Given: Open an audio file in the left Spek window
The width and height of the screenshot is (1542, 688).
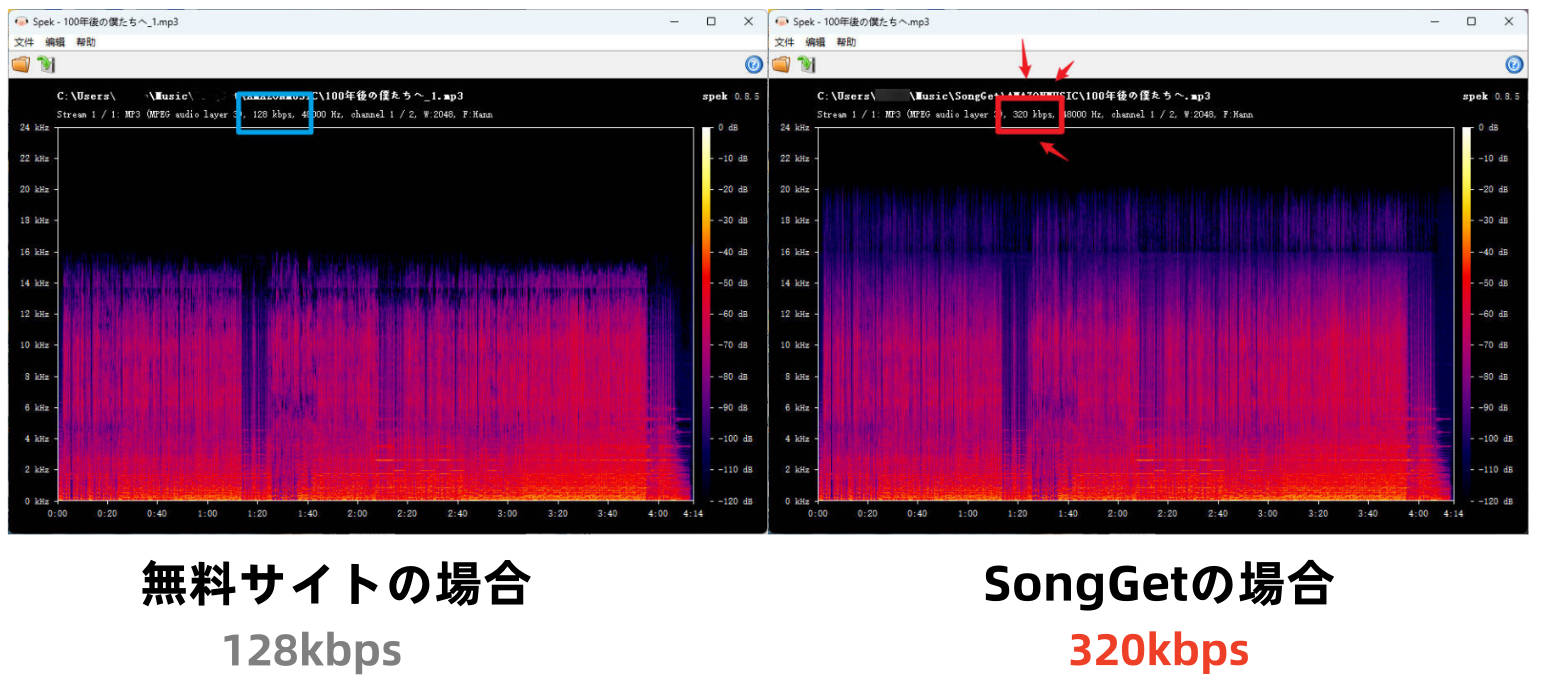Looking at the screenshot, I should (17, 64).
